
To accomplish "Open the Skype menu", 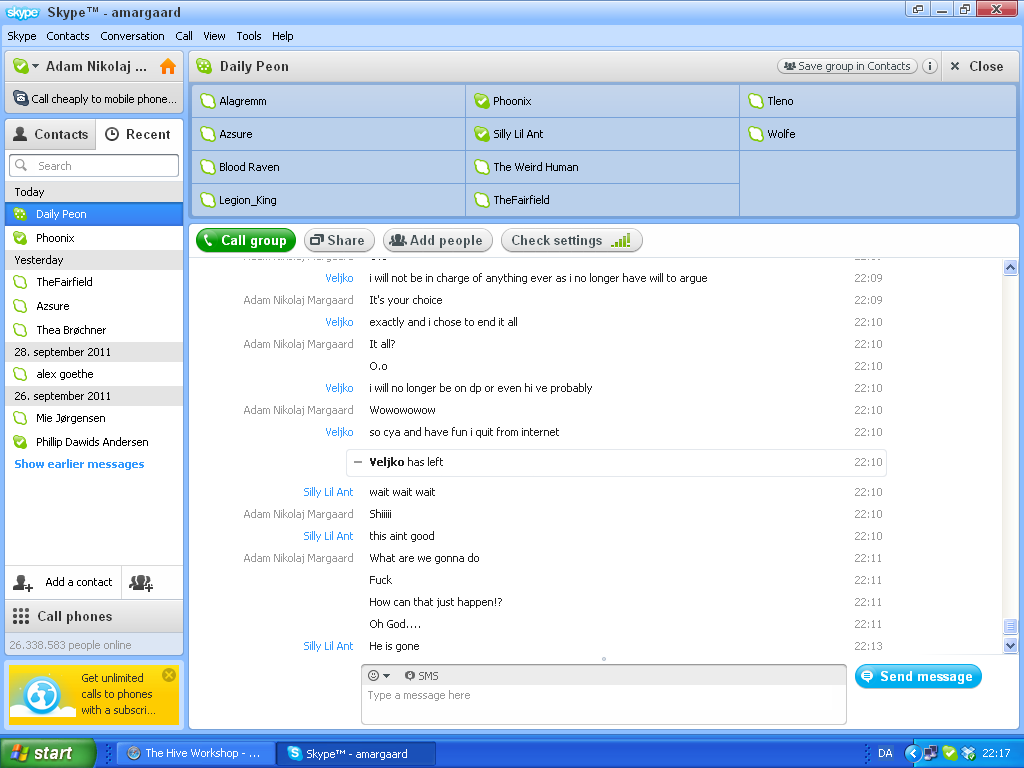I will tap(22, 36).
